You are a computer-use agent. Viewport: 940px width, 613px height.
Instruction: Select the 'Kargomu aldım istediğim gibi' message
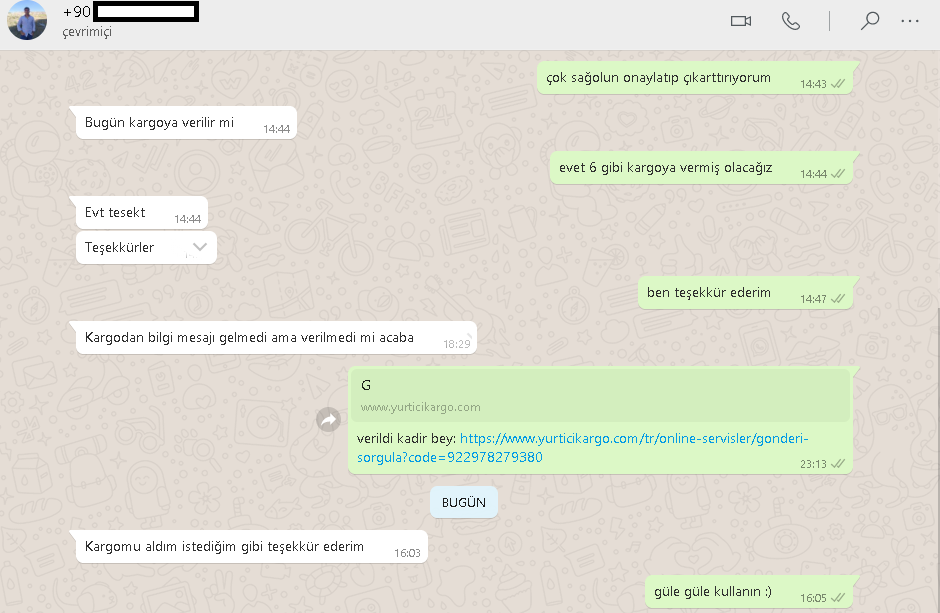tap(252, 547)
